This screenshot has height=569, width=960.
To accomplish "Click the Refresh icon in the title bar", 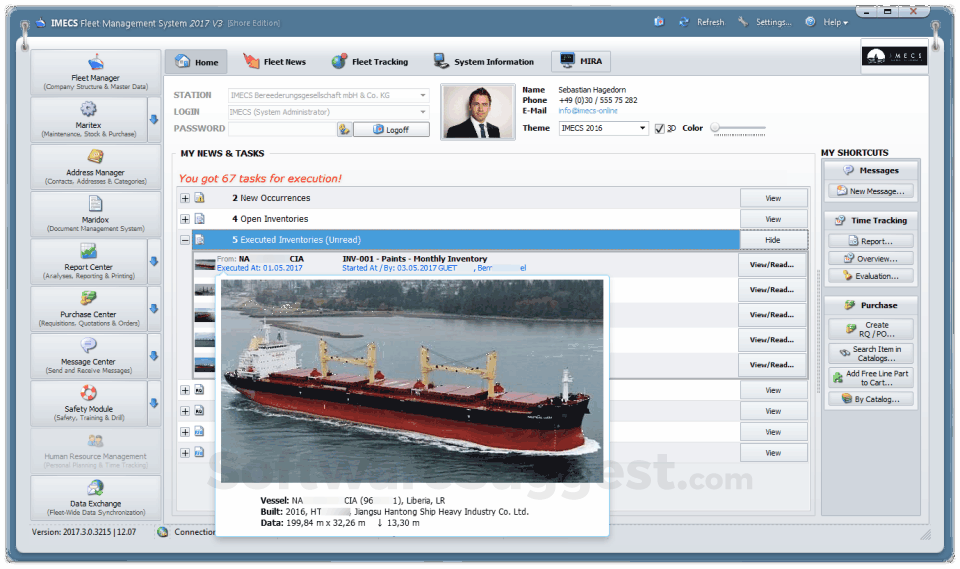I will [x=684, y=22].
